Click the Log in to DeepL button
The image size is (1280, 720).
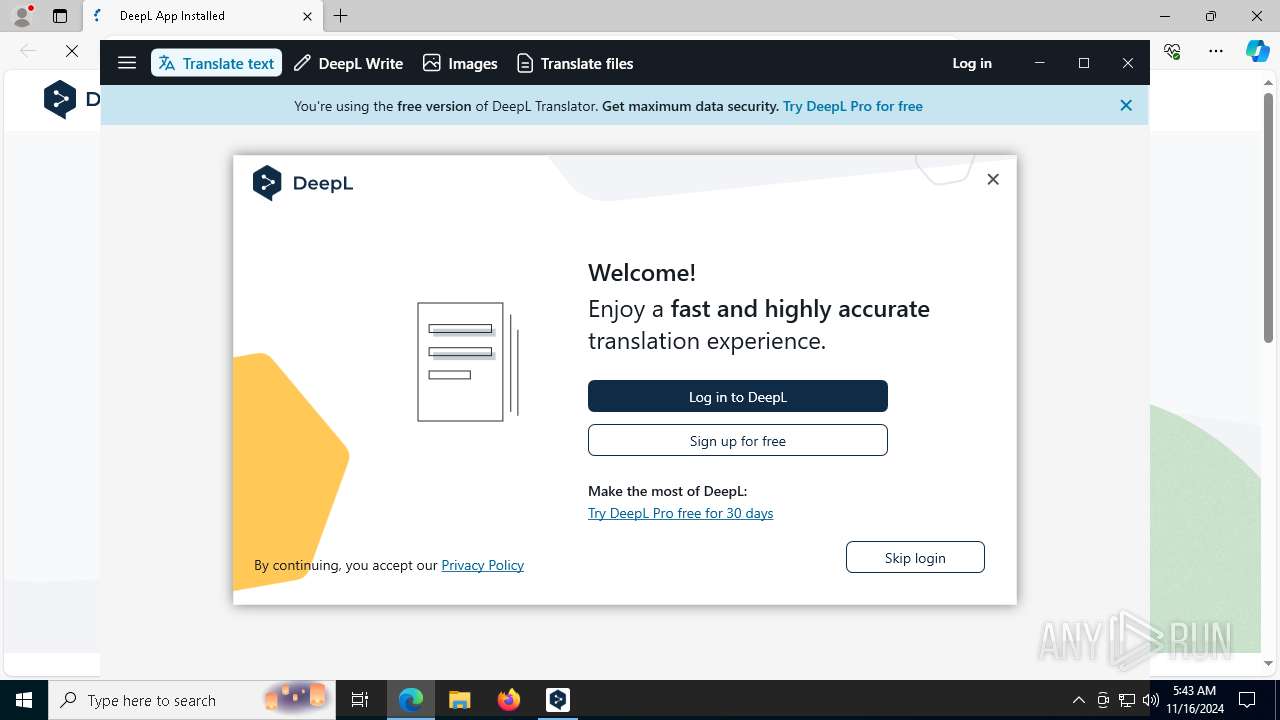738,396
